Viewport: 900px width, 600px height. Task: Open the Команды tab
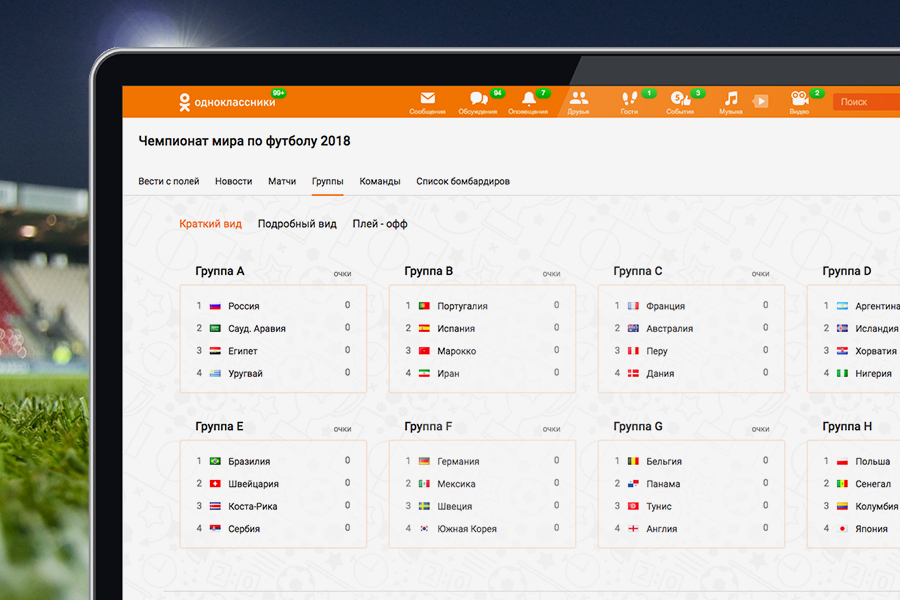click(x=380, y=181)
